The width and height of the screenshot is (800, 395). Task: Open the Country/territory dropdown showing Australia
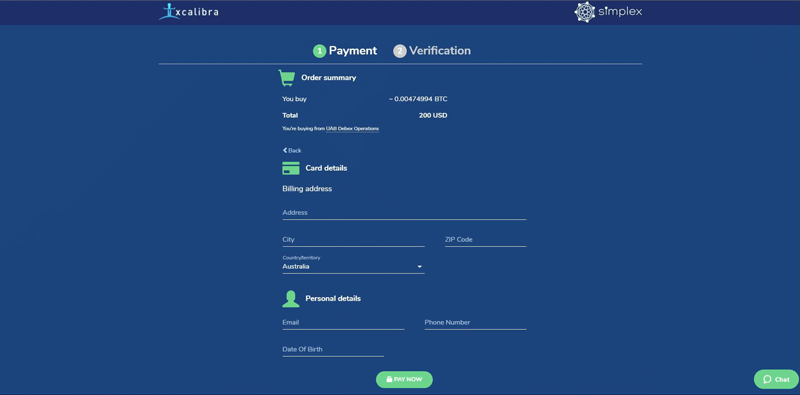coord(353,266)
